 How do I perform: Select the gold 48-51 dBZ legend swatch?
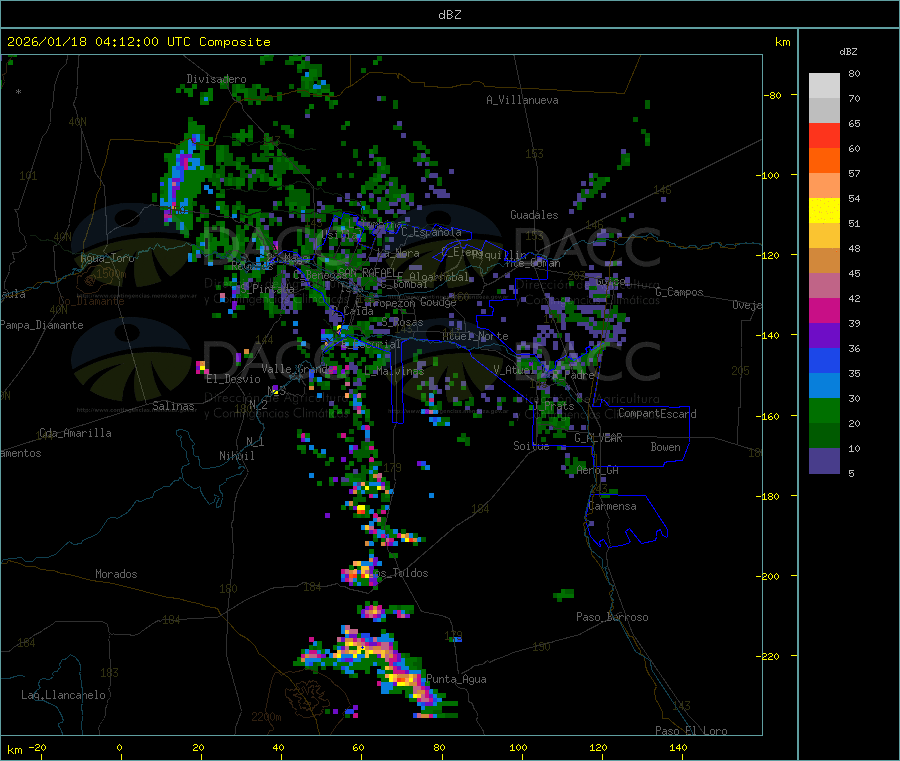(x=824, y=236)
